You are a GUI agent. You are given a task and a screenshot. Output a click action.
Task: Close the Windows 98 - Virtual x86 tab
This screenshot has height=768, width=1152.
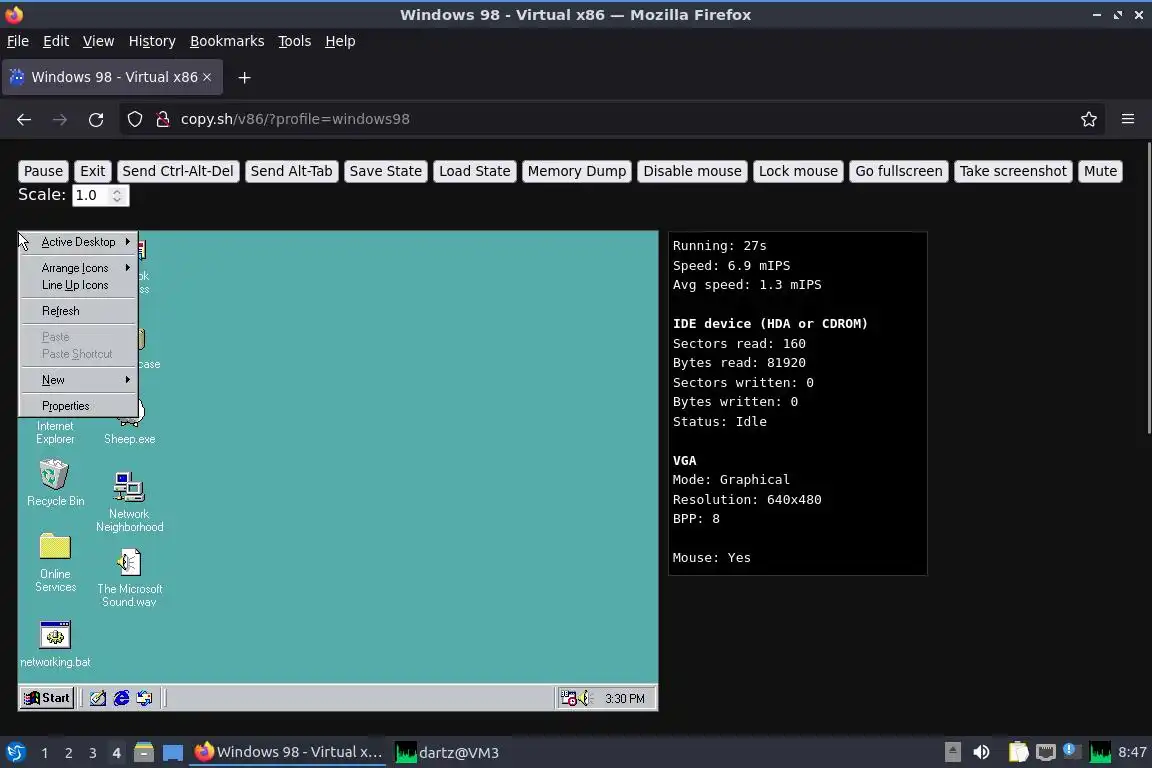click(x=207, y=77)
